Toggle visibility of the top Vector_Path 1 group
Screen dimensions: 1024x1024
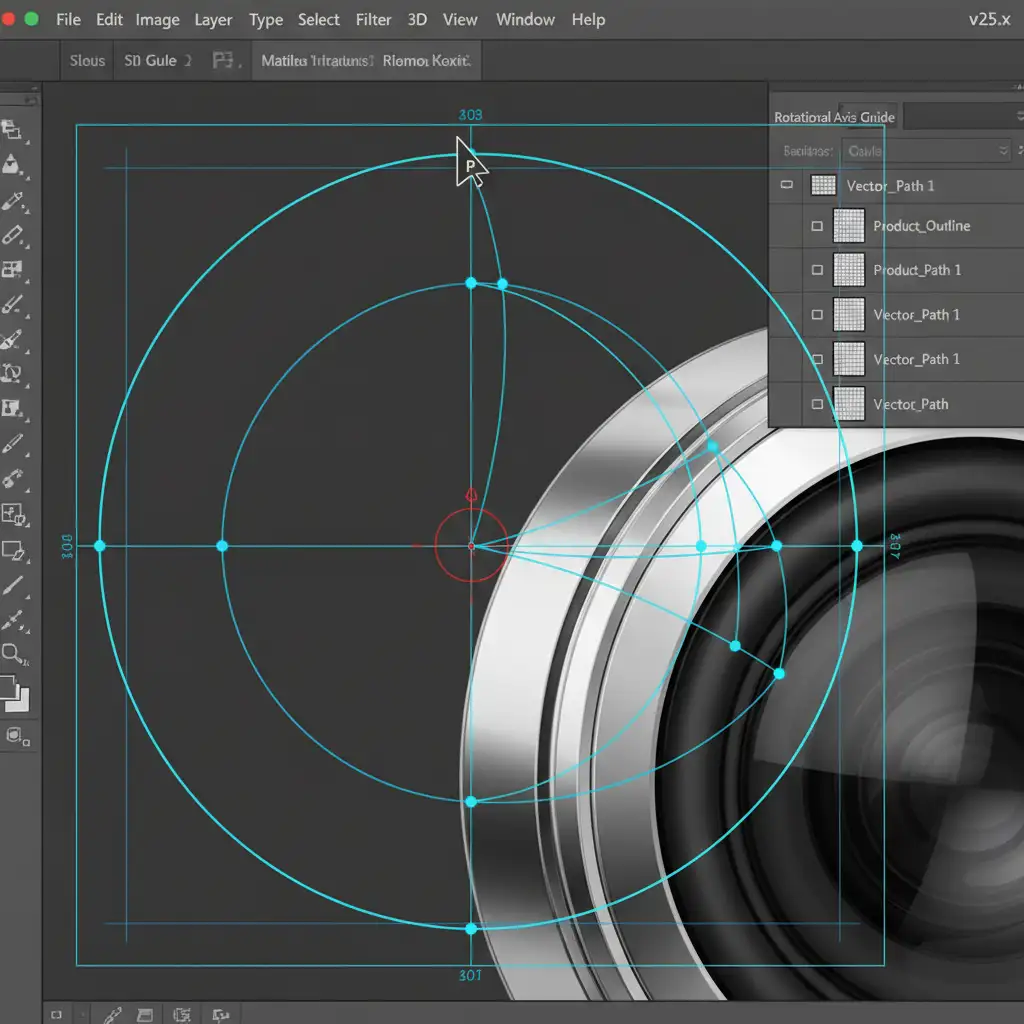point(786,185)
